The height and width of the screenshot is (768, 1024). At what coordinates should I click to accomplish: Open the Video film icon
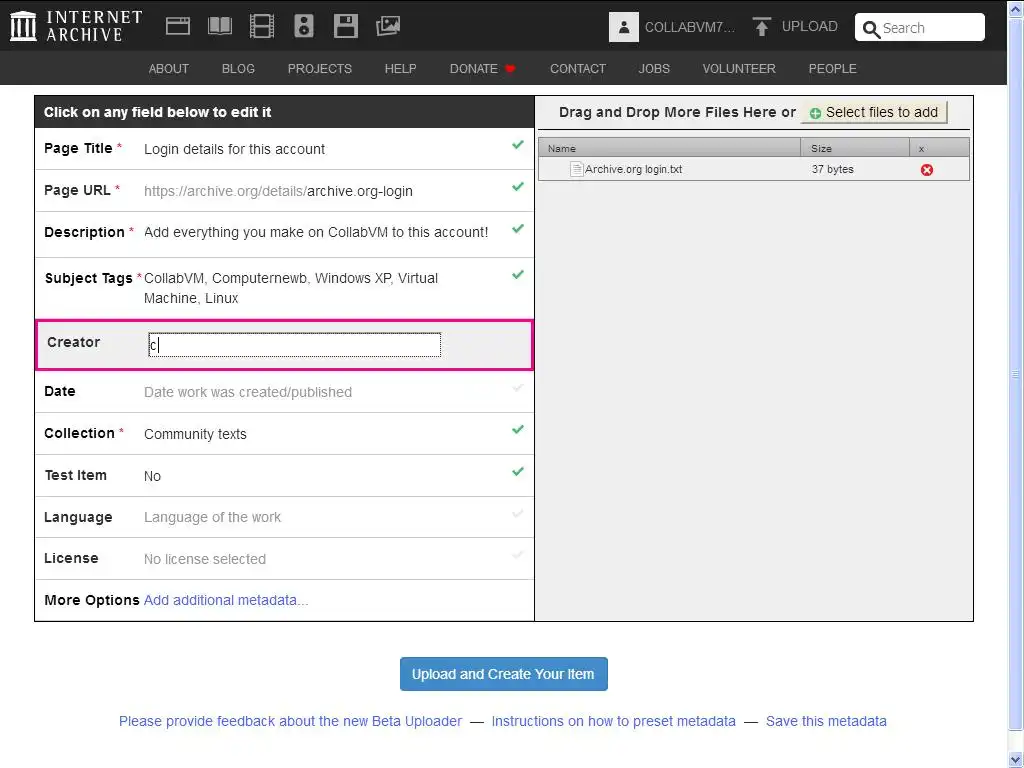point(262,26)
